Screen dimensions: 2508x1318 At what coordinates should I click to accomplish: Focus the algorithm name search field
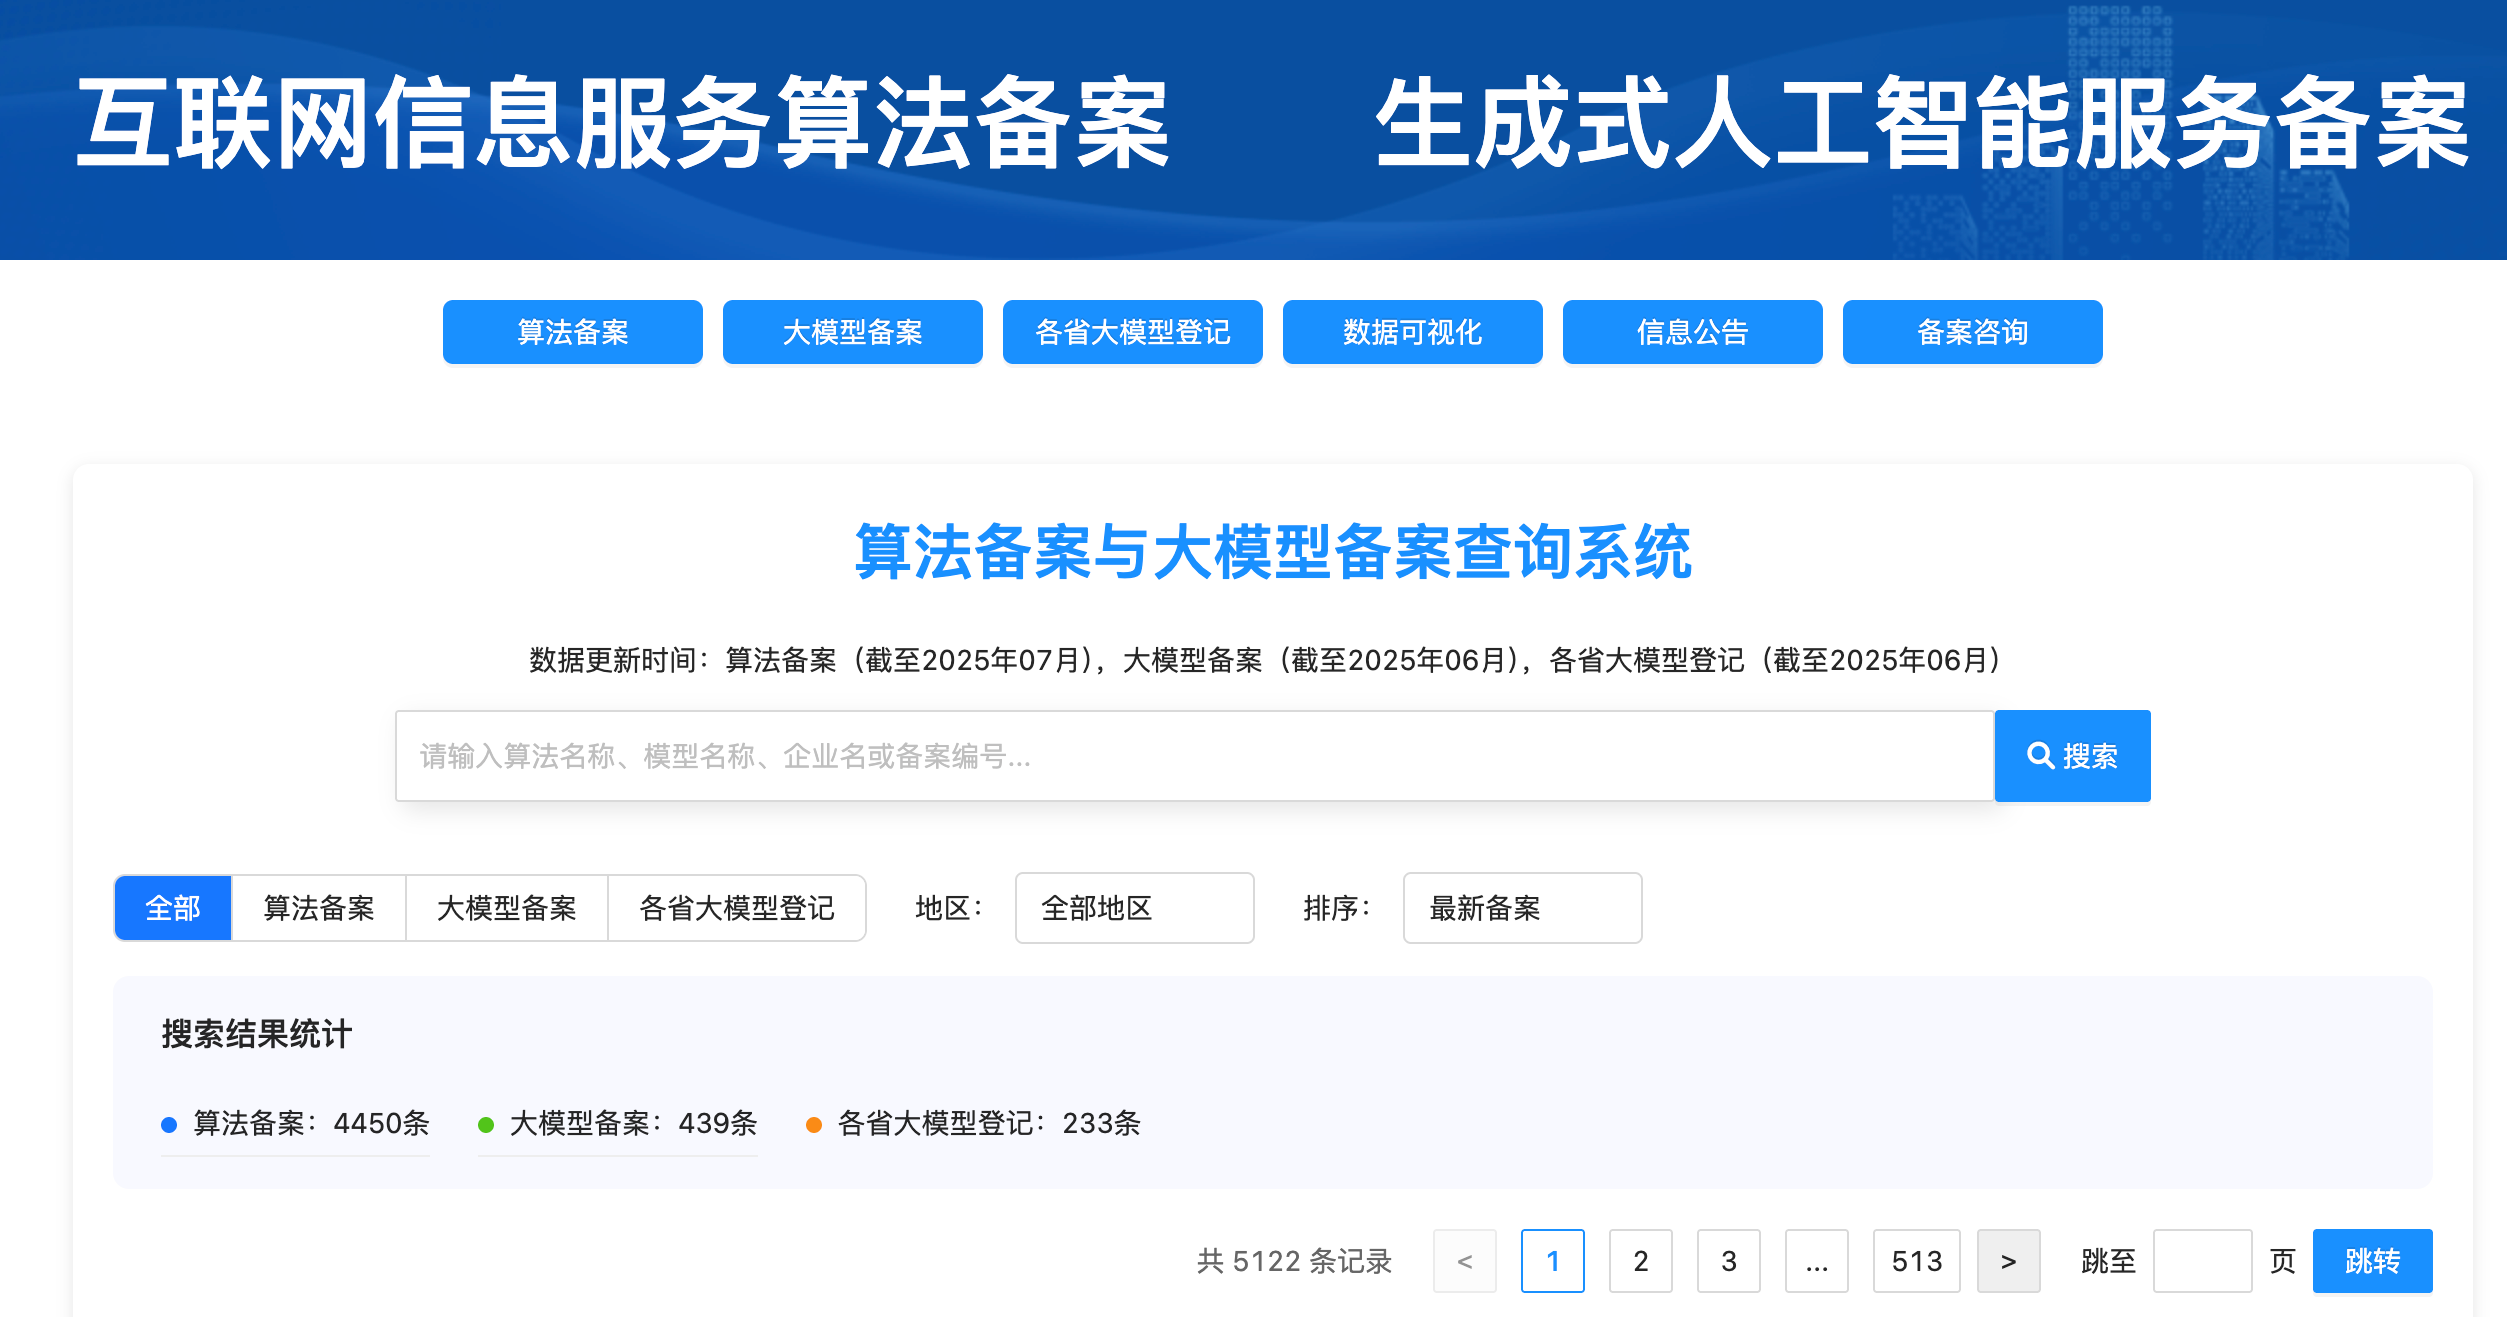[x=1194, y=756]
